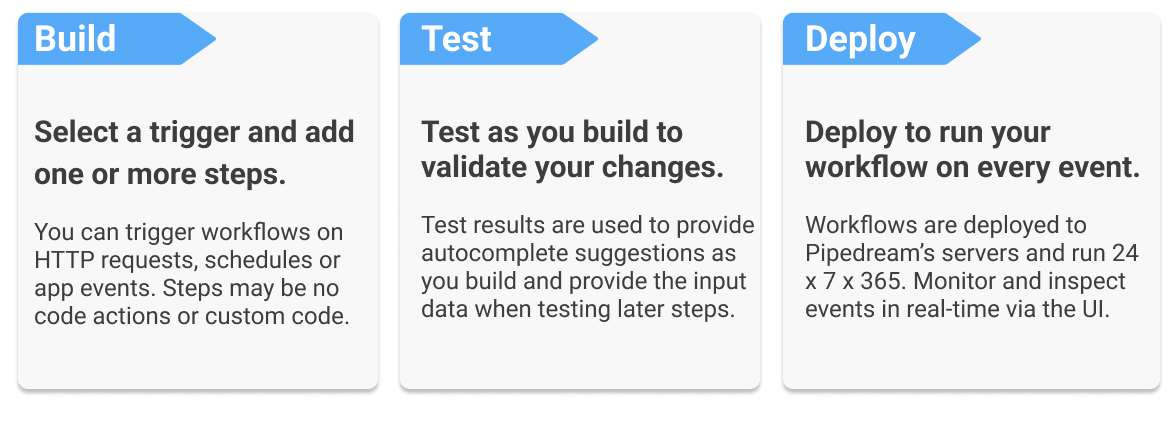Click the words 'one or more steps.'
This screenshot has width=1175, height=426.
click(x=160, y=174)
